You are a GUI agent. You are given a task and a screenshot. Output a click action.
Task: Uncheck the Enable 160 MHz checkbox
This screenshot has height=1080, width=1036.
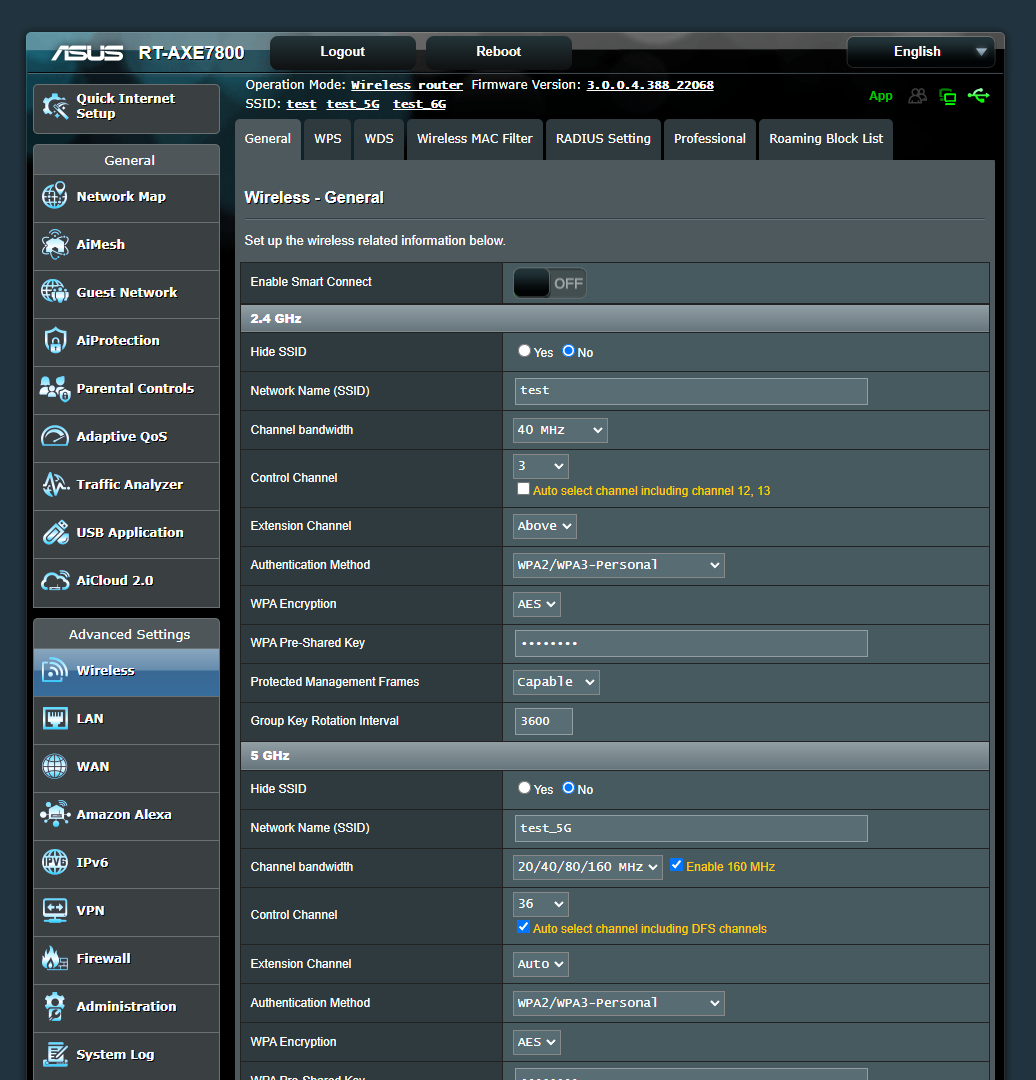[x=676, y=865]
